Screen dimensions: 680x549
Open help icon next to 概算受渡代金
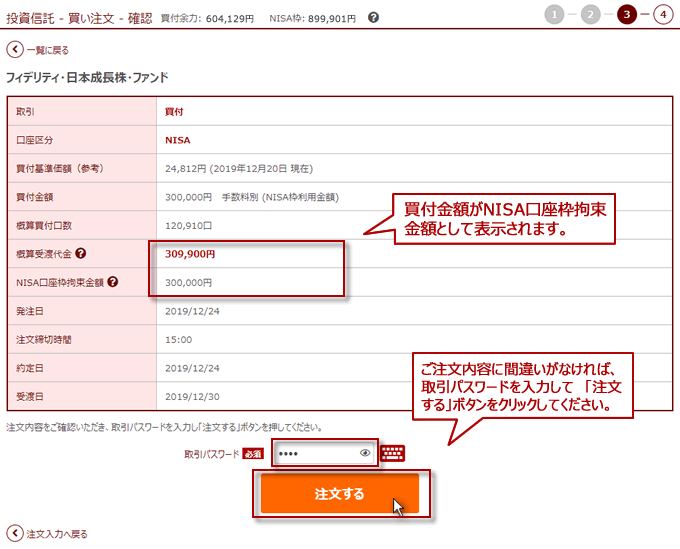(81, 253)
